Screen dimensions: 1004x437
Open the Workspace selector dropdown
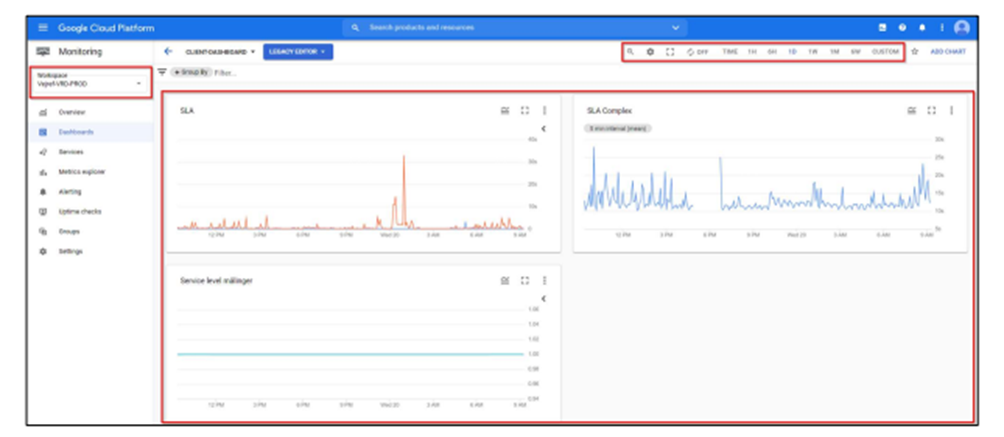coord(90,81)
